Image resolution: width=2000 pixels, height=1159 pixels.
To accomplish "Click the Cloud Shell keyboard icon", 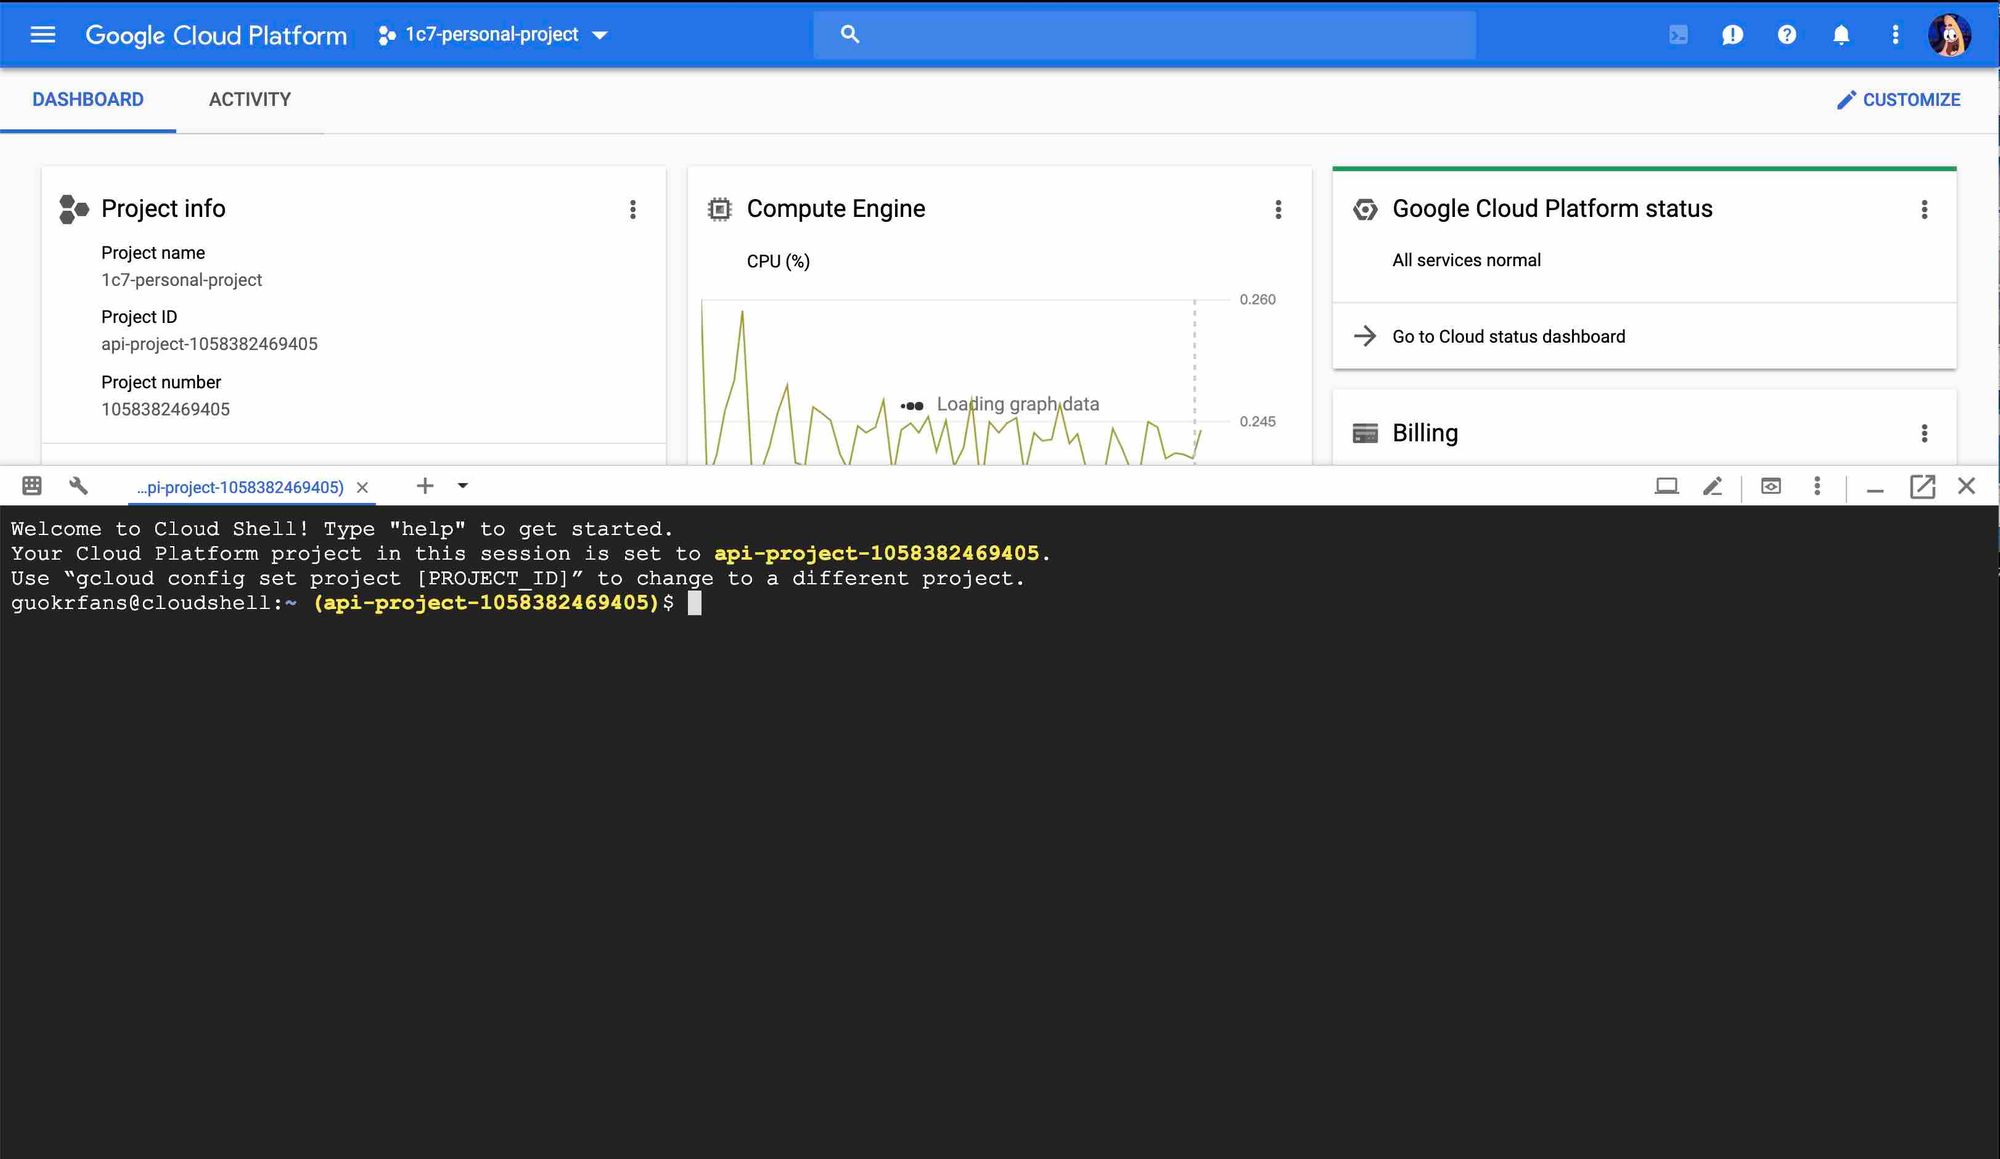I will click(x=32, y=486).
